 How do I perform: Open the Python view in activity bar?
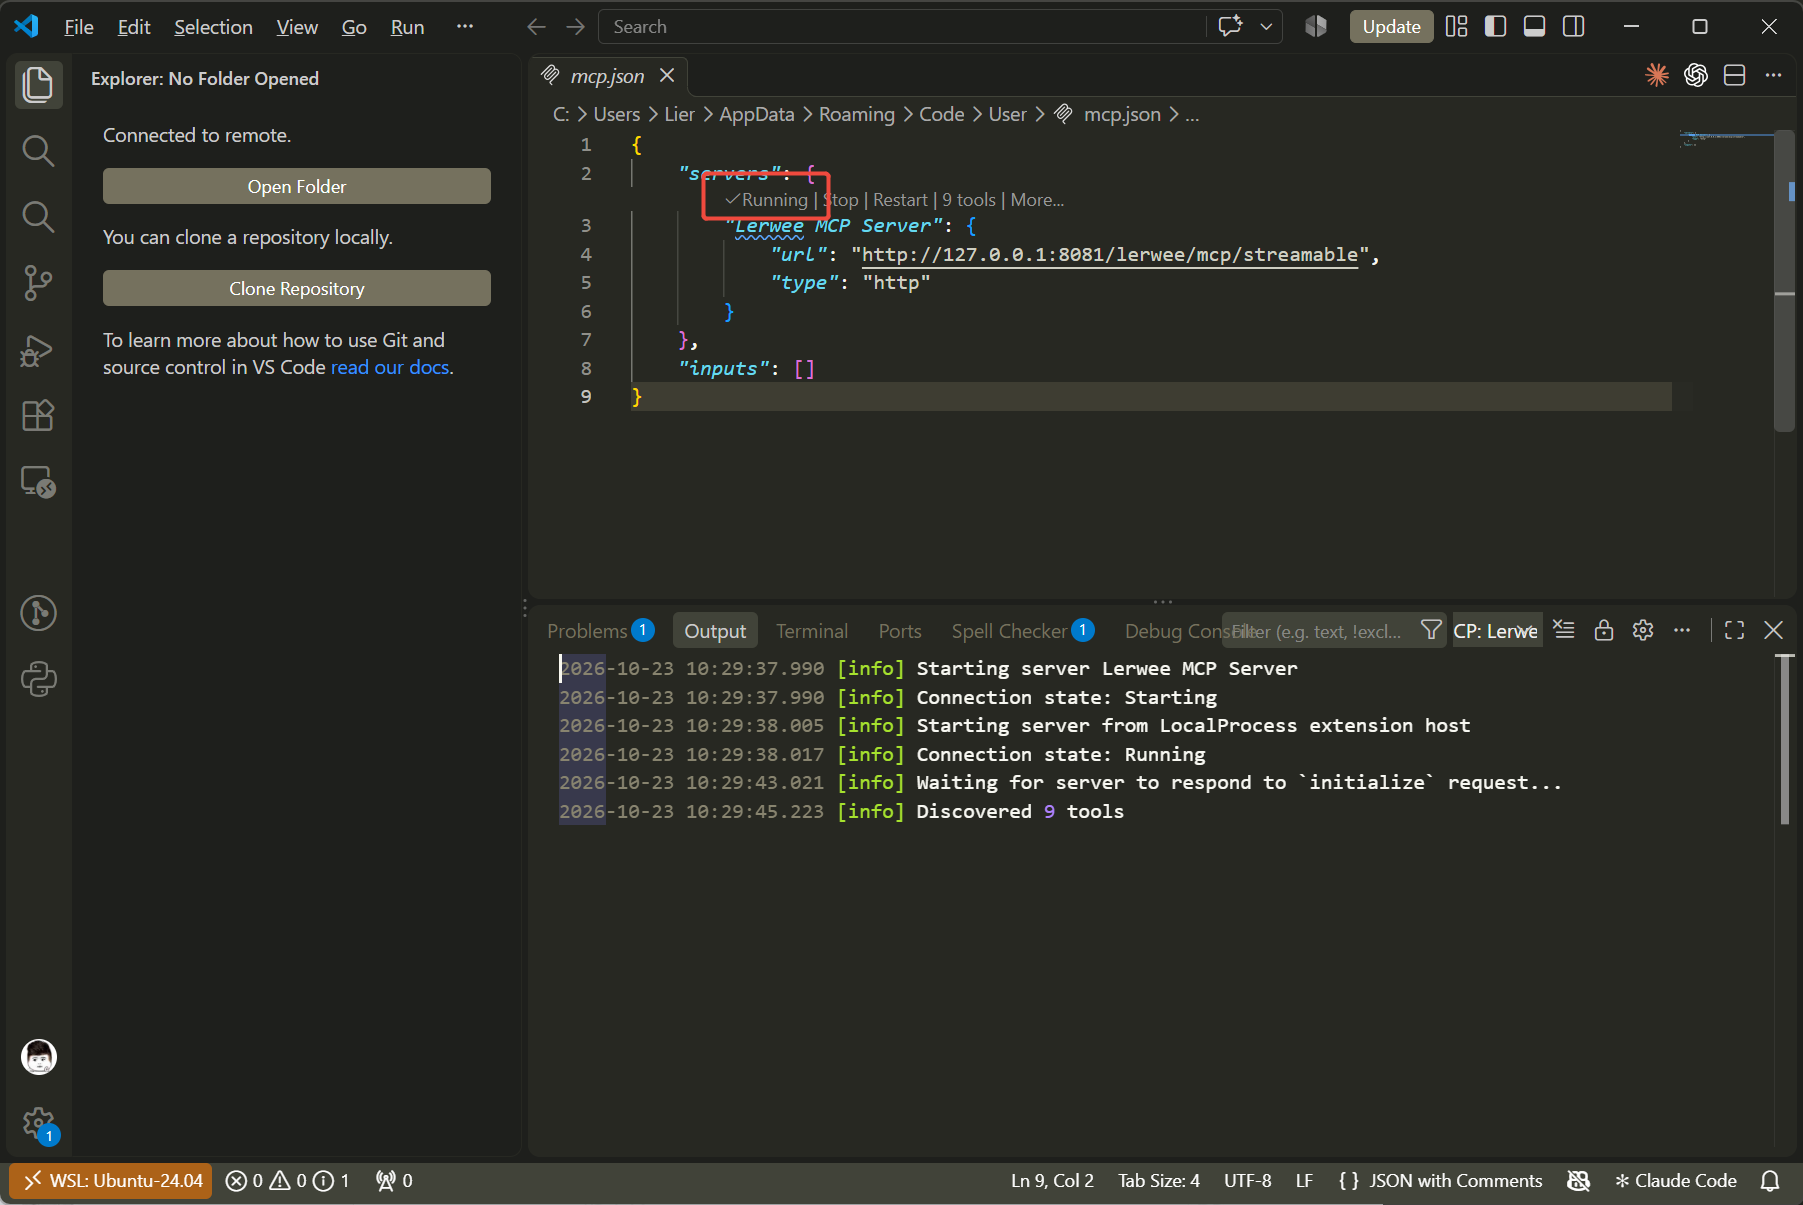(x=38, y=679)
